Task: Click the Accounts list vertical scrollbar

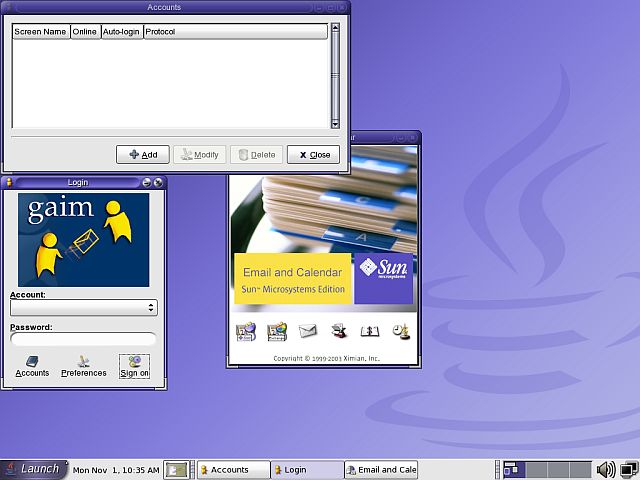Action: [x=335, y=76]
